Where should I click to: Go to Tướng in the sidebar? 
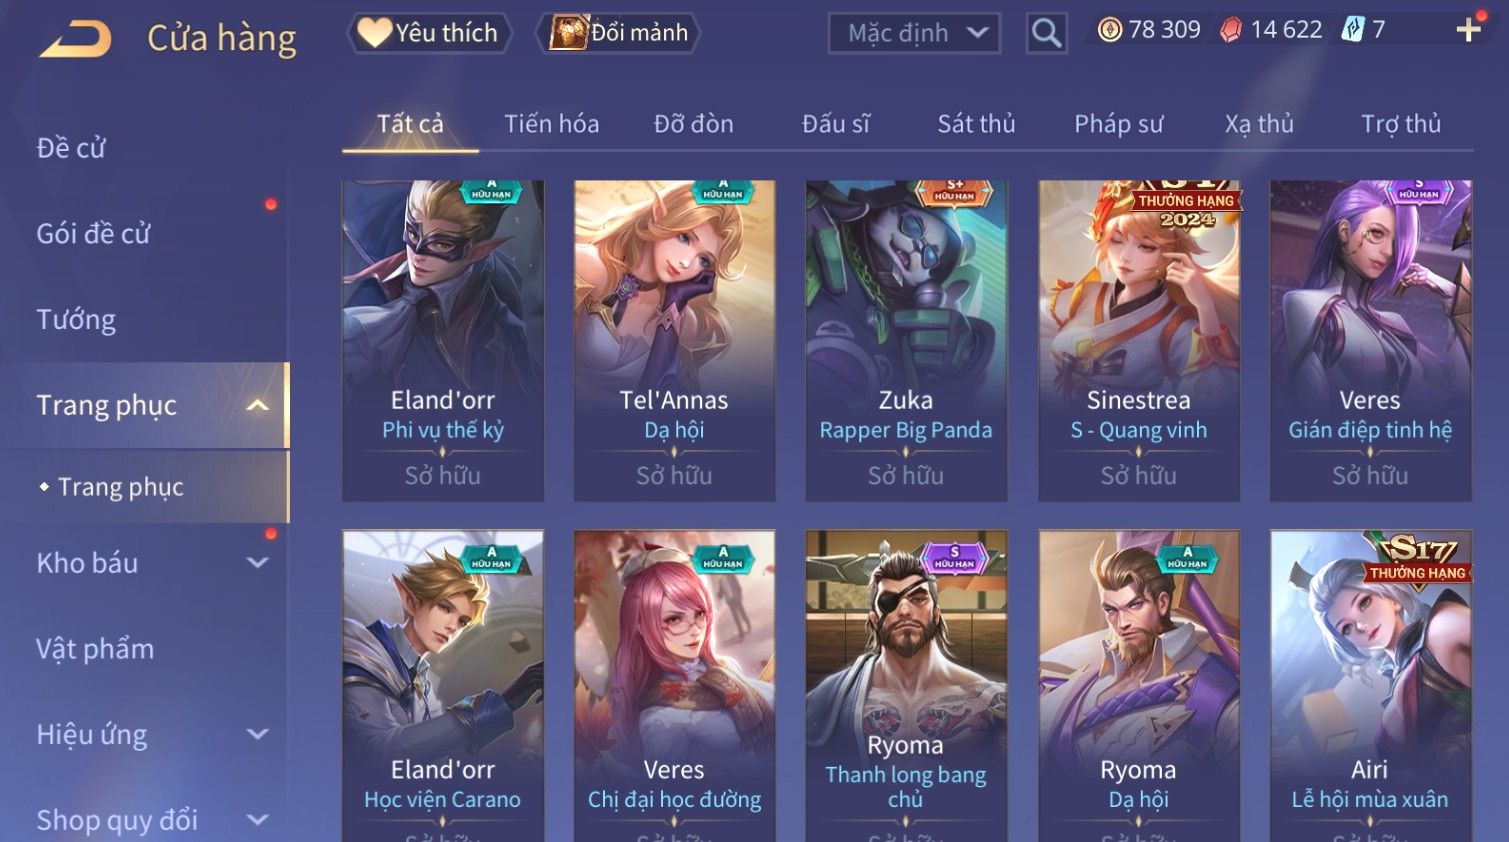(x=76, y=320)
